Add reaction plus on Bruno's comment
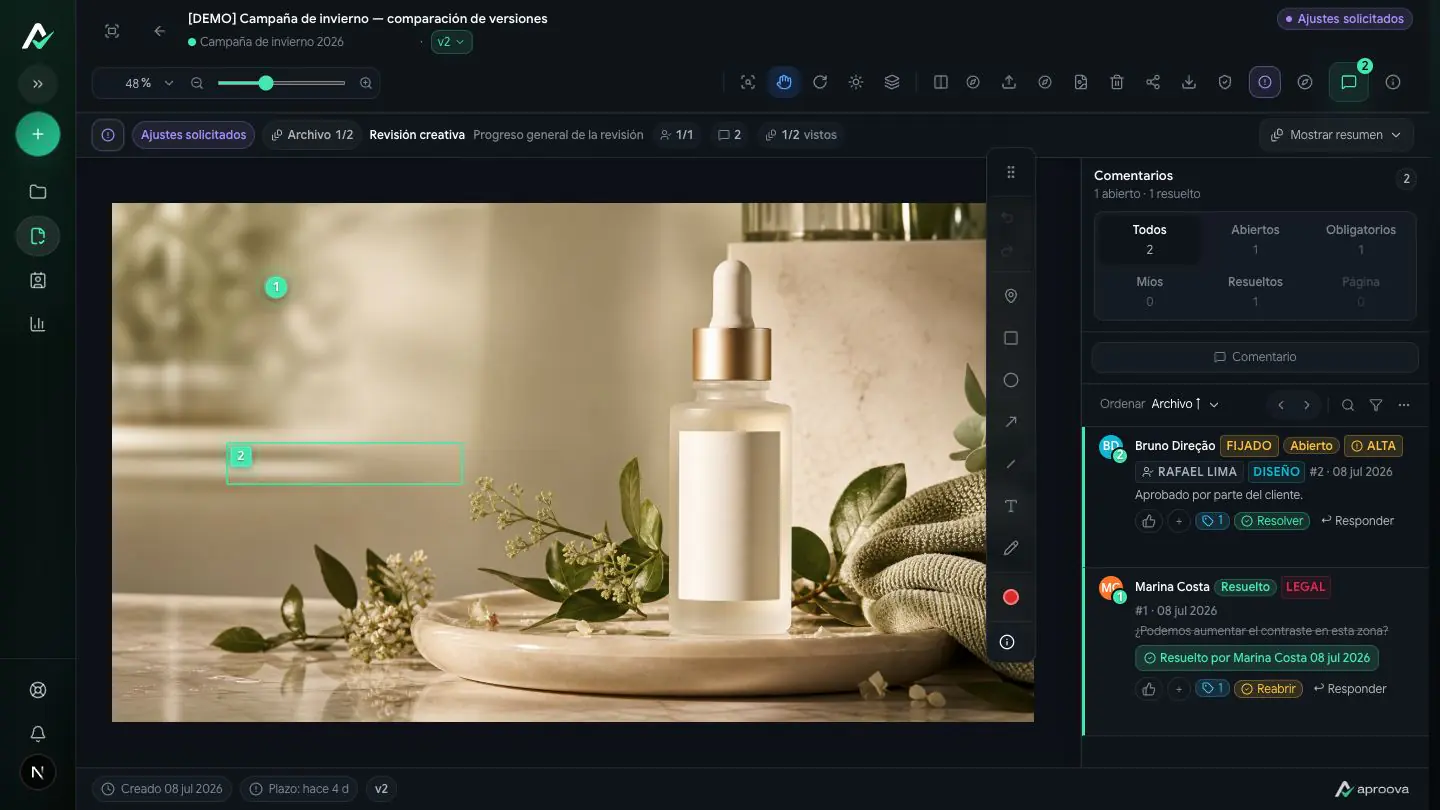This screenshot has height=810, width=1440. click(x=1179, y=521)
